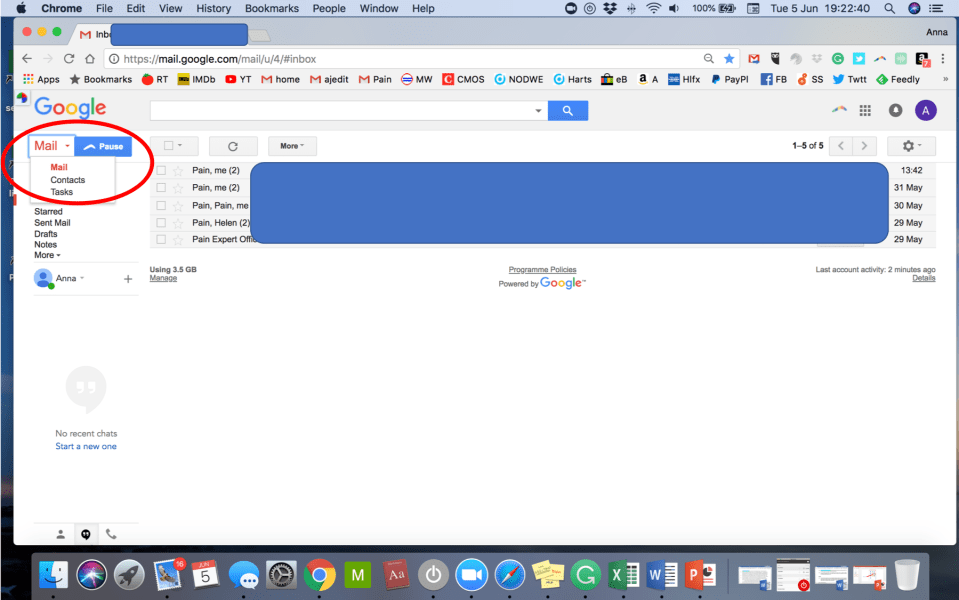Open the Programme Policies link

pyautogui.click(x=542, y=269)
